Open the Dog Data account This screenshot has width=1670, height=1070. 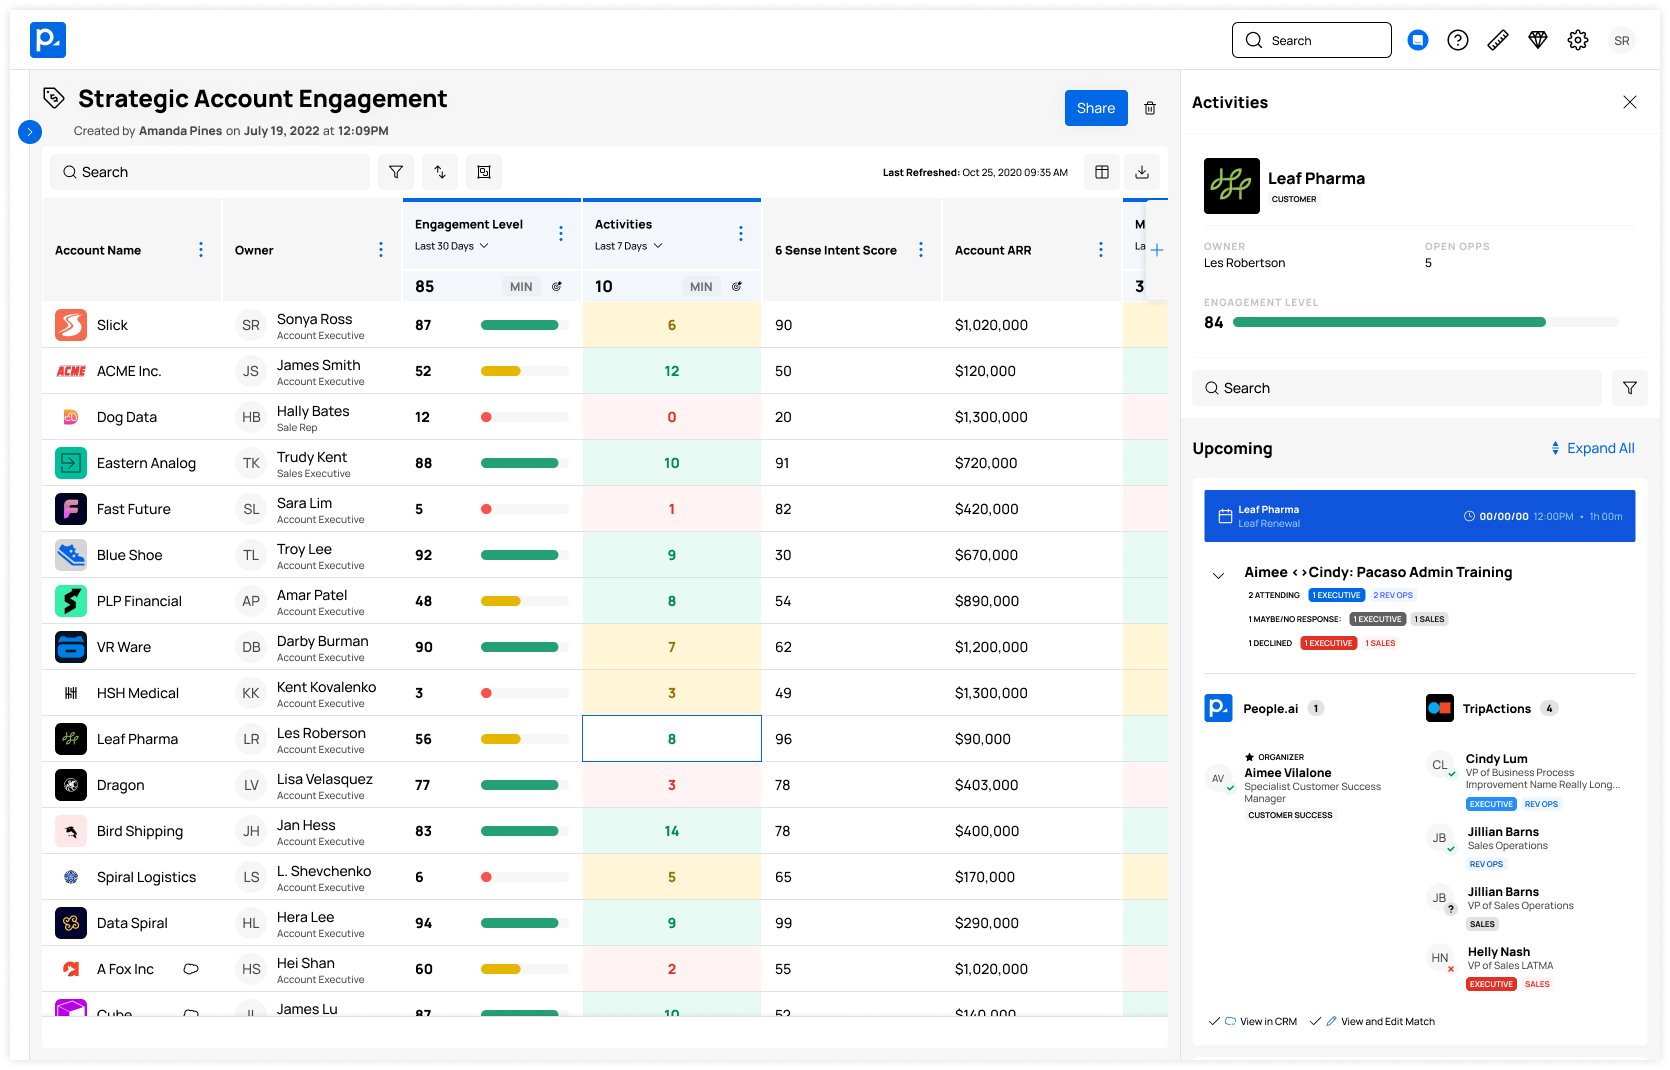(127, 417)
